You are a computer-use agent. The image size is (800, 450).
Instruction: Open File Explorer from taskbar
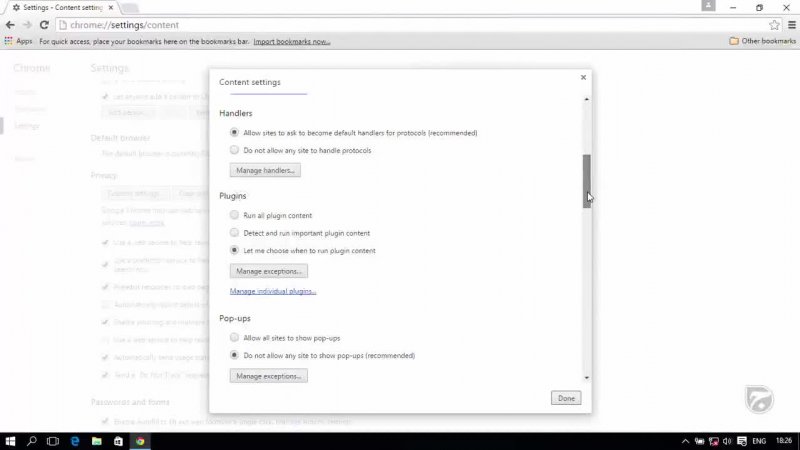96,441
